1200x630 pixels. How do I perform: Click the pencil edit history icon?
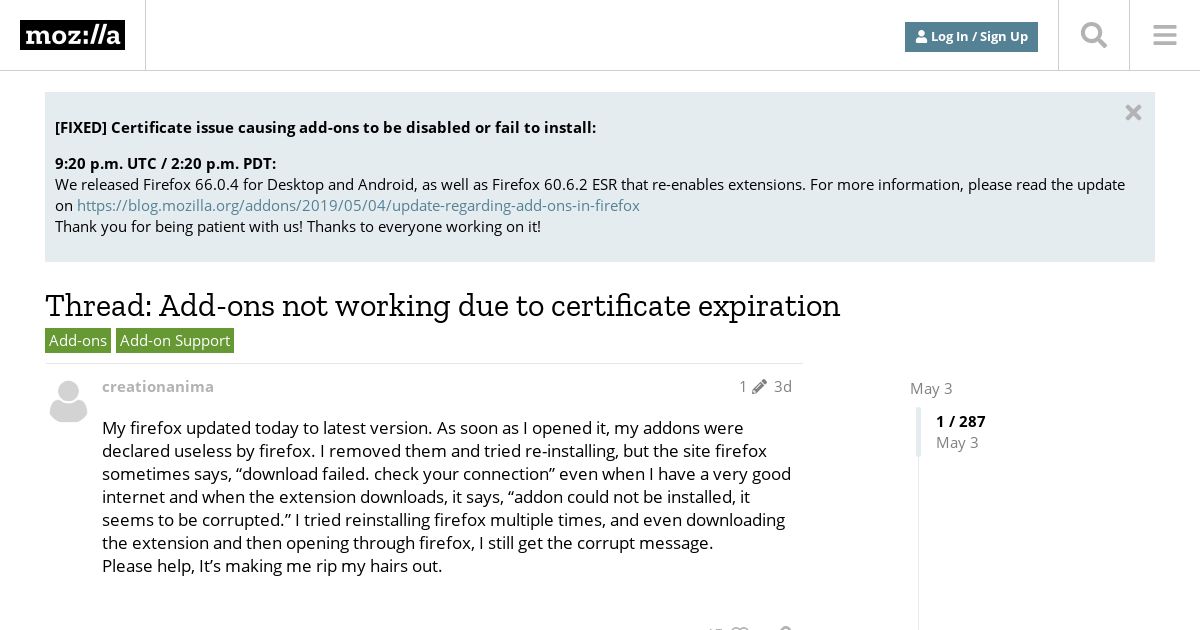point(759,387)
